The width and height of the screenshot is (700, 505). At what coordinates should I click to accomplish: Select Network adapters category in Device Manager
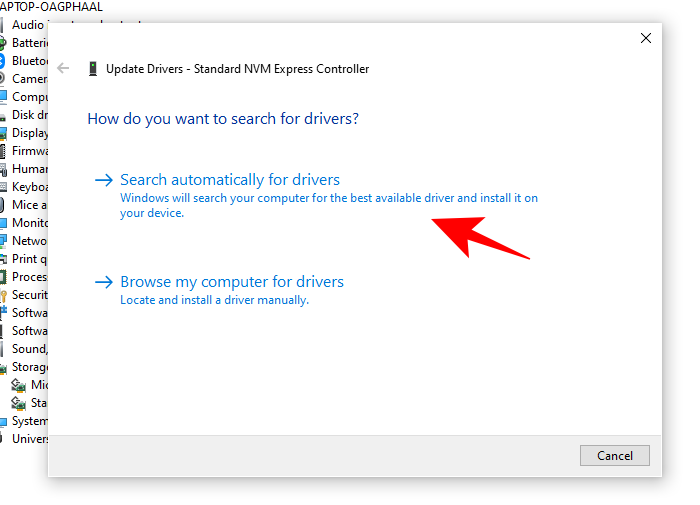[x=30, y=241]
